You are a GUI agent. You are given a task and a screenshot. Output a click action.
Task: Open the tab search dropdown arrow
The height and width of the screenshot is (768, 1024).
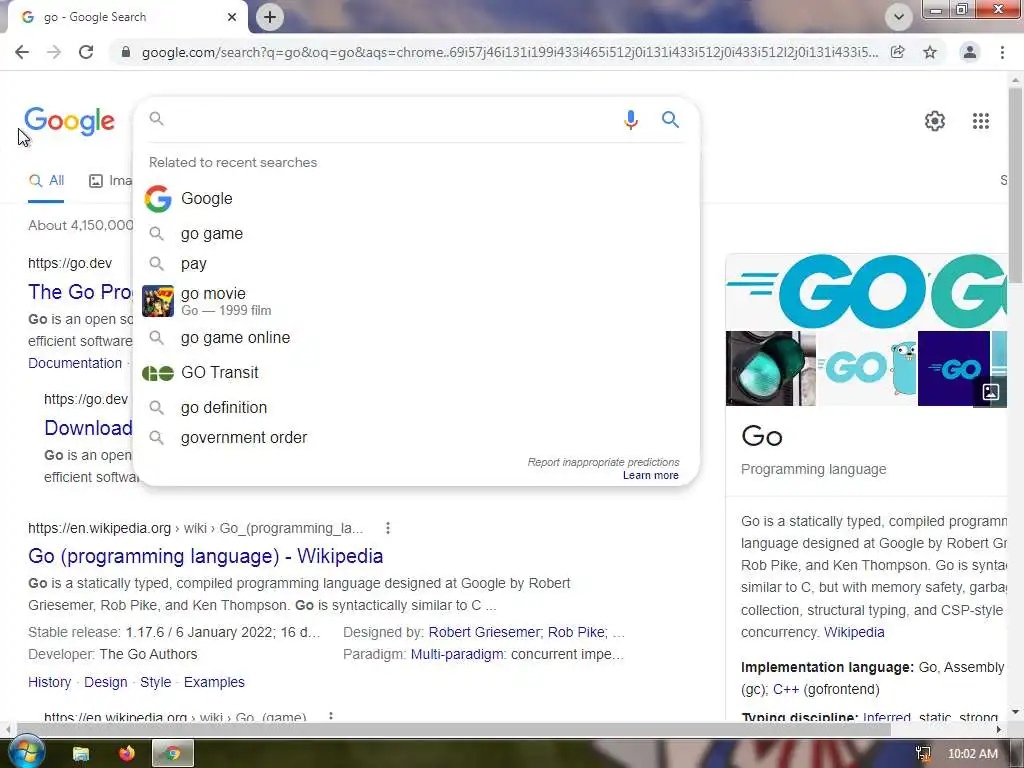coord(899,17)
